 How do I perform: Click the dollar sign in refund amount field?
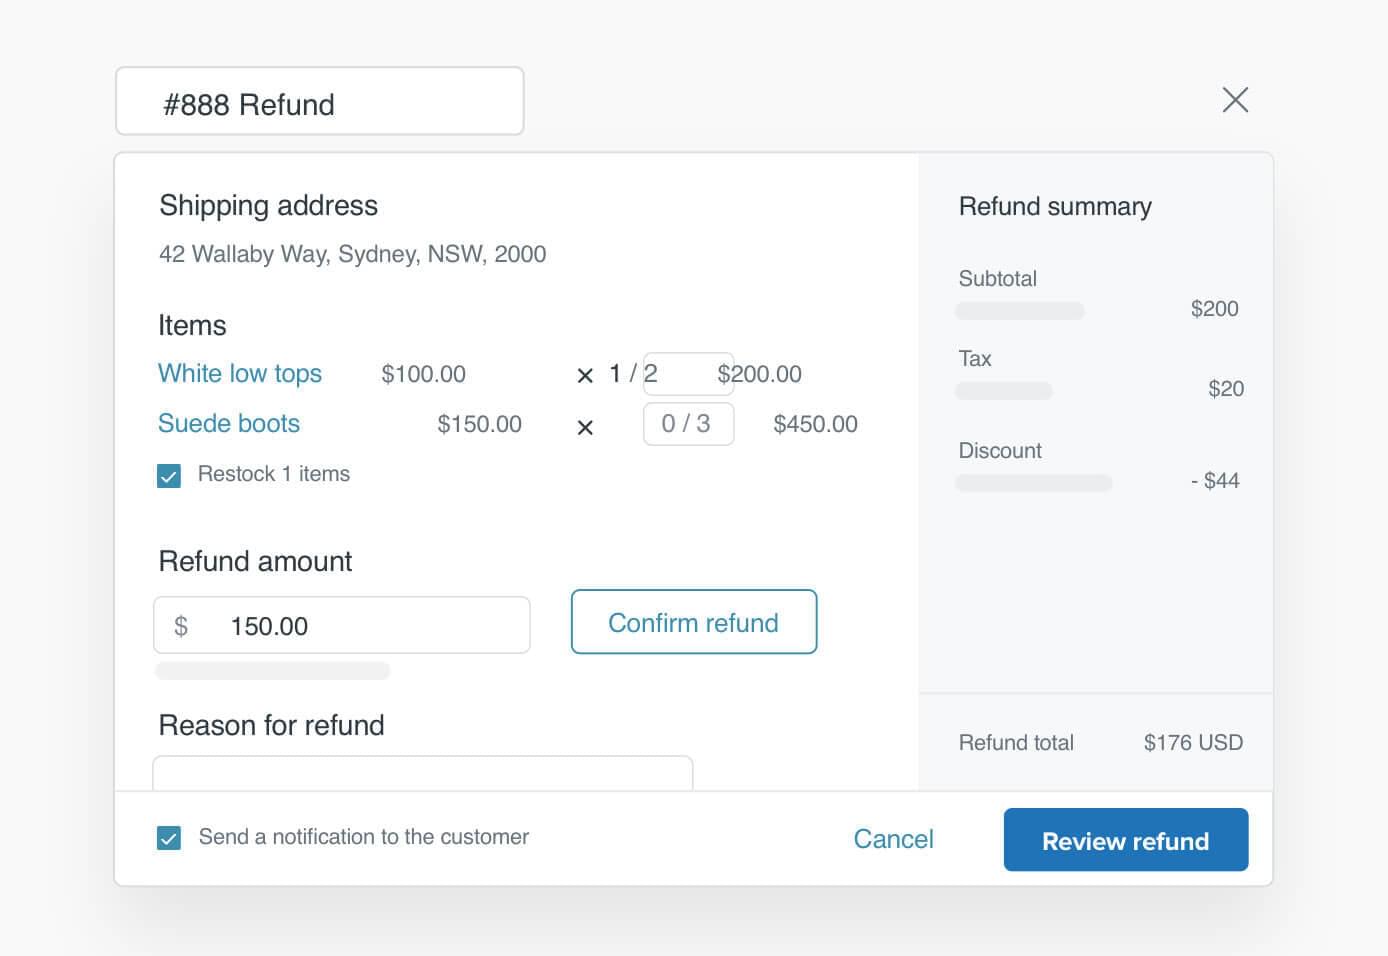[181, 626]
